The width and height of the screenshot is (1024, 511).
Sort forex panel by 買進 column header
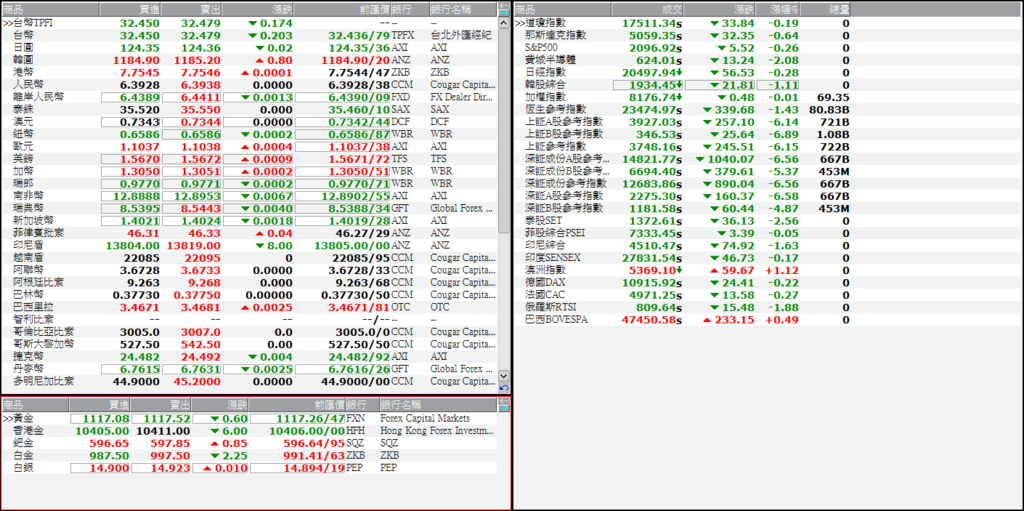pyautogui.click(x=131, y=9)
